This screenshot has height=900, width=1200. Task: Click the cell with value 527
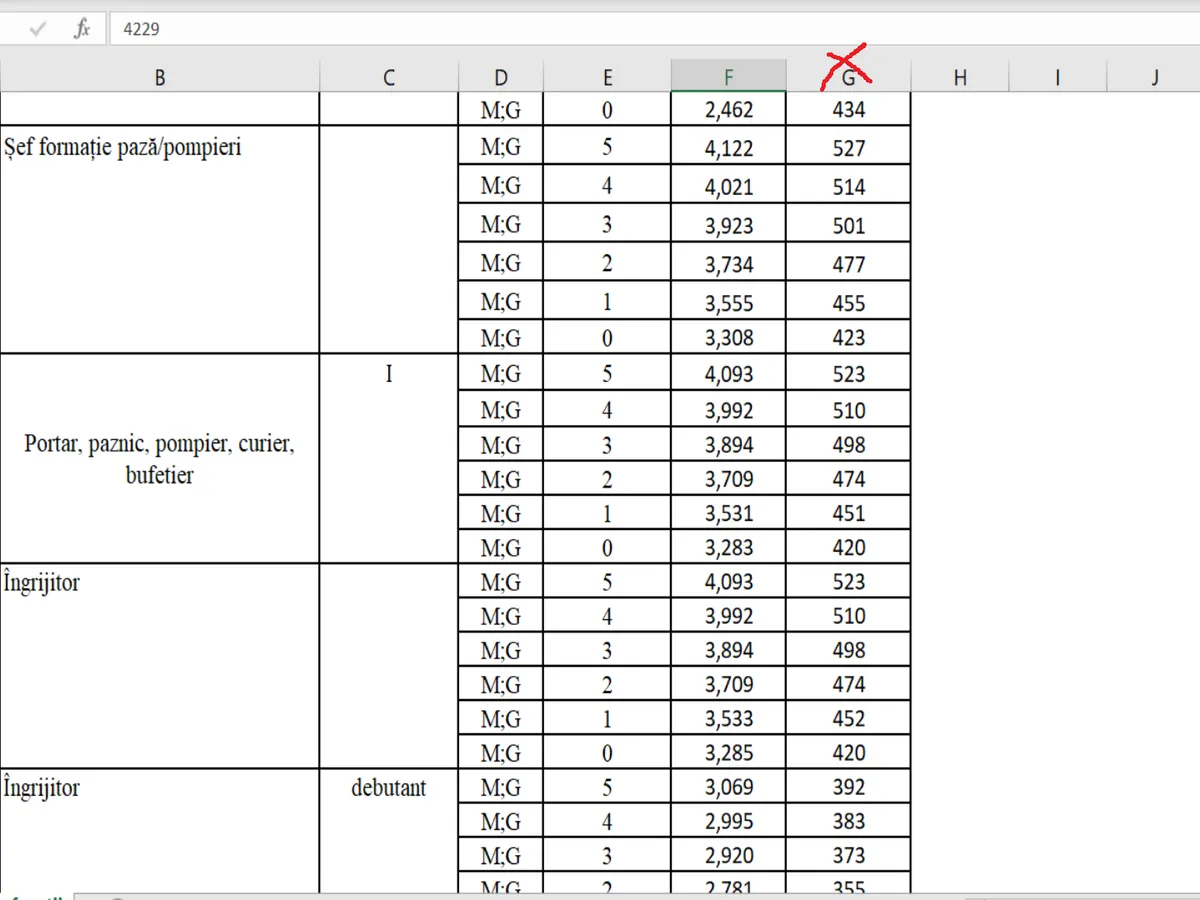coord(848,148)
